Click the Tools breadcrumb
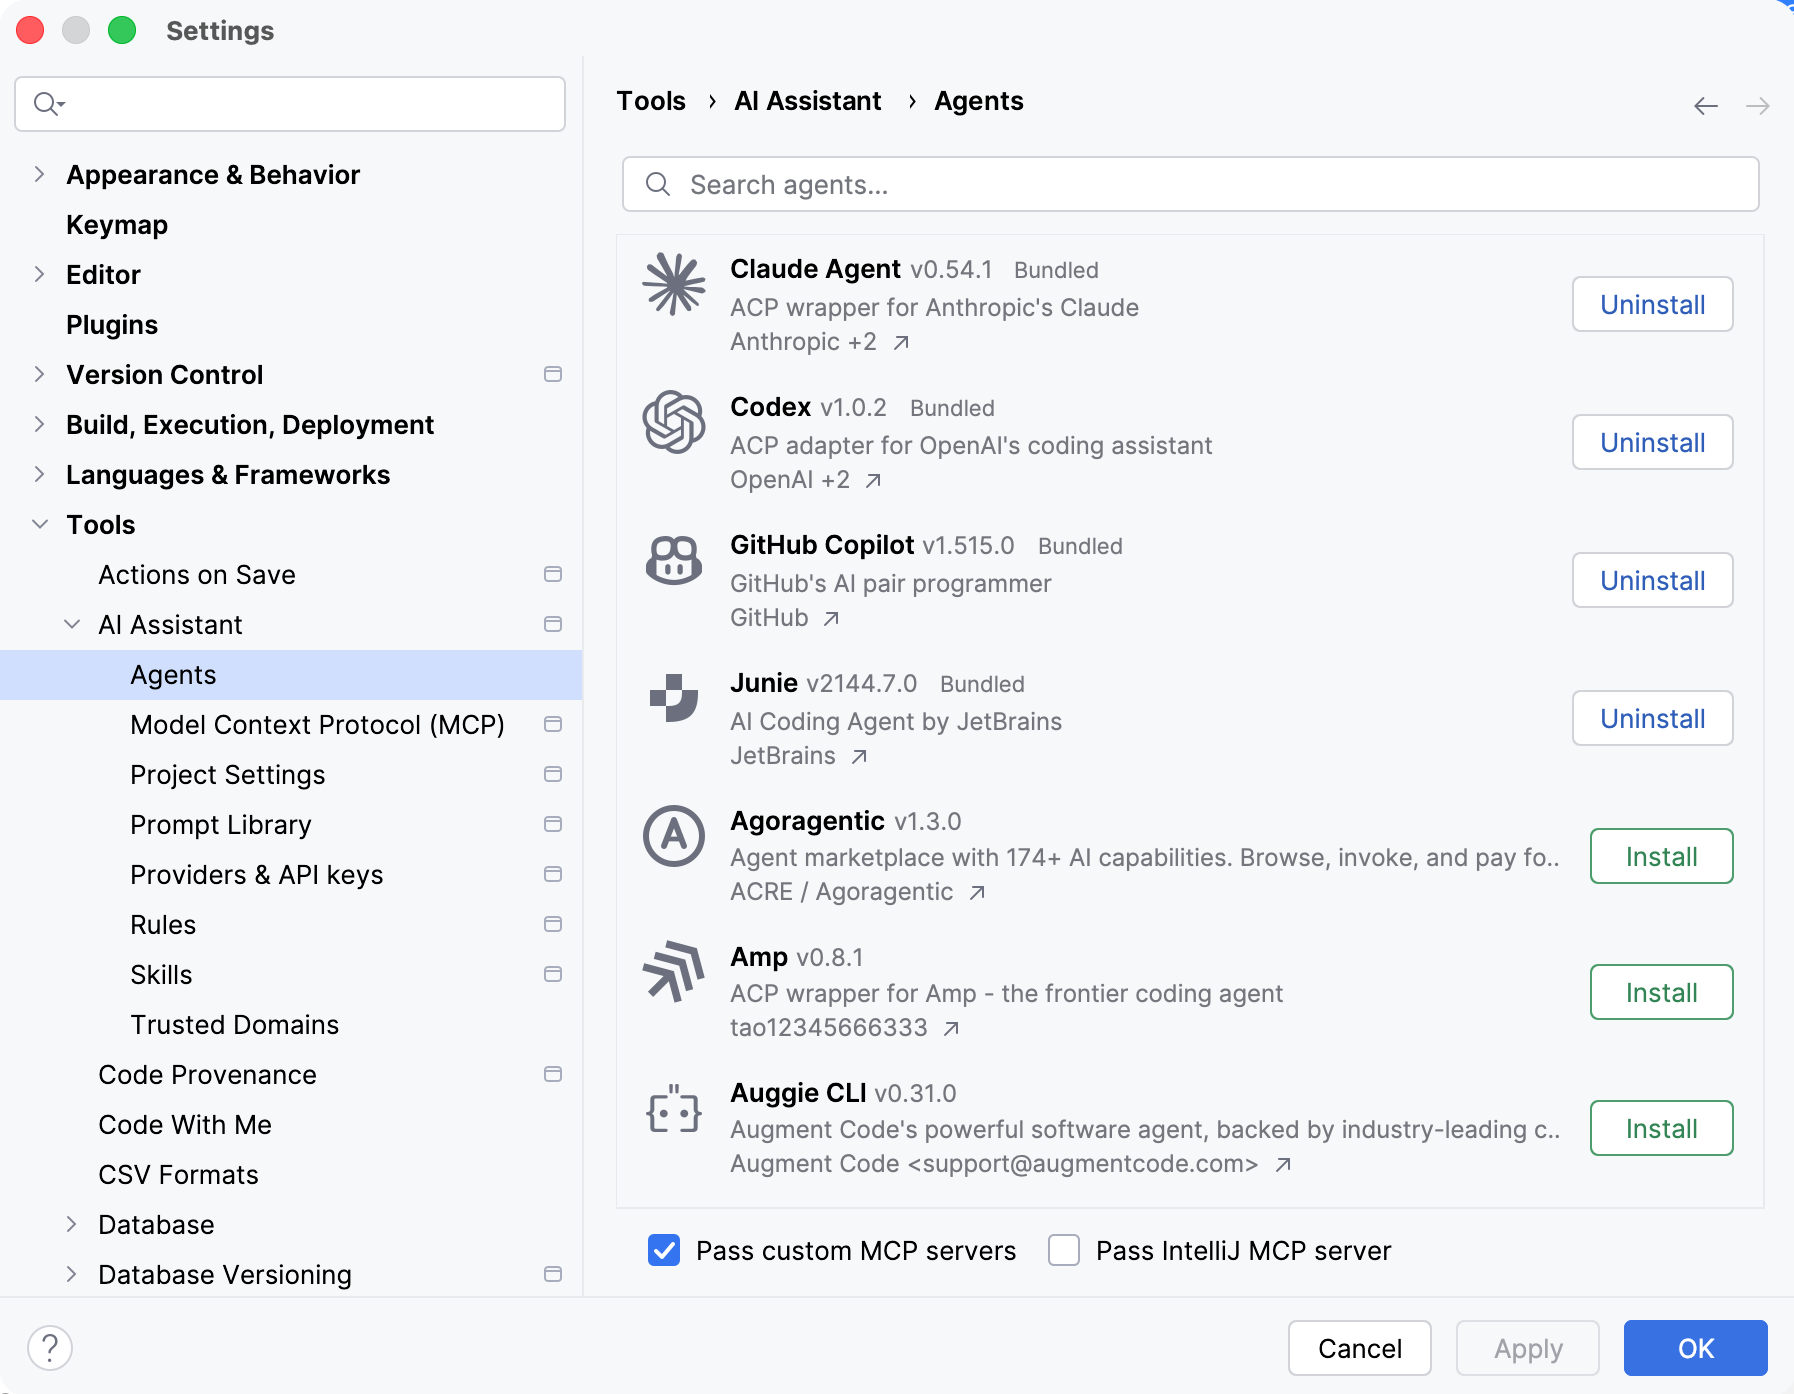Image resolution: width=1794 pixels, height=1394 pixels. tap(651, 101)
